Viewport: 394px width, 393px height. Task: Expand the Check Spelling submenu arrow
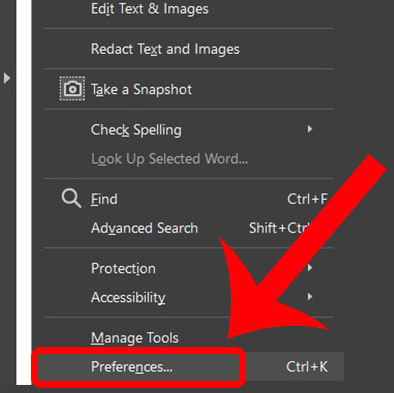tap(310, 129)
